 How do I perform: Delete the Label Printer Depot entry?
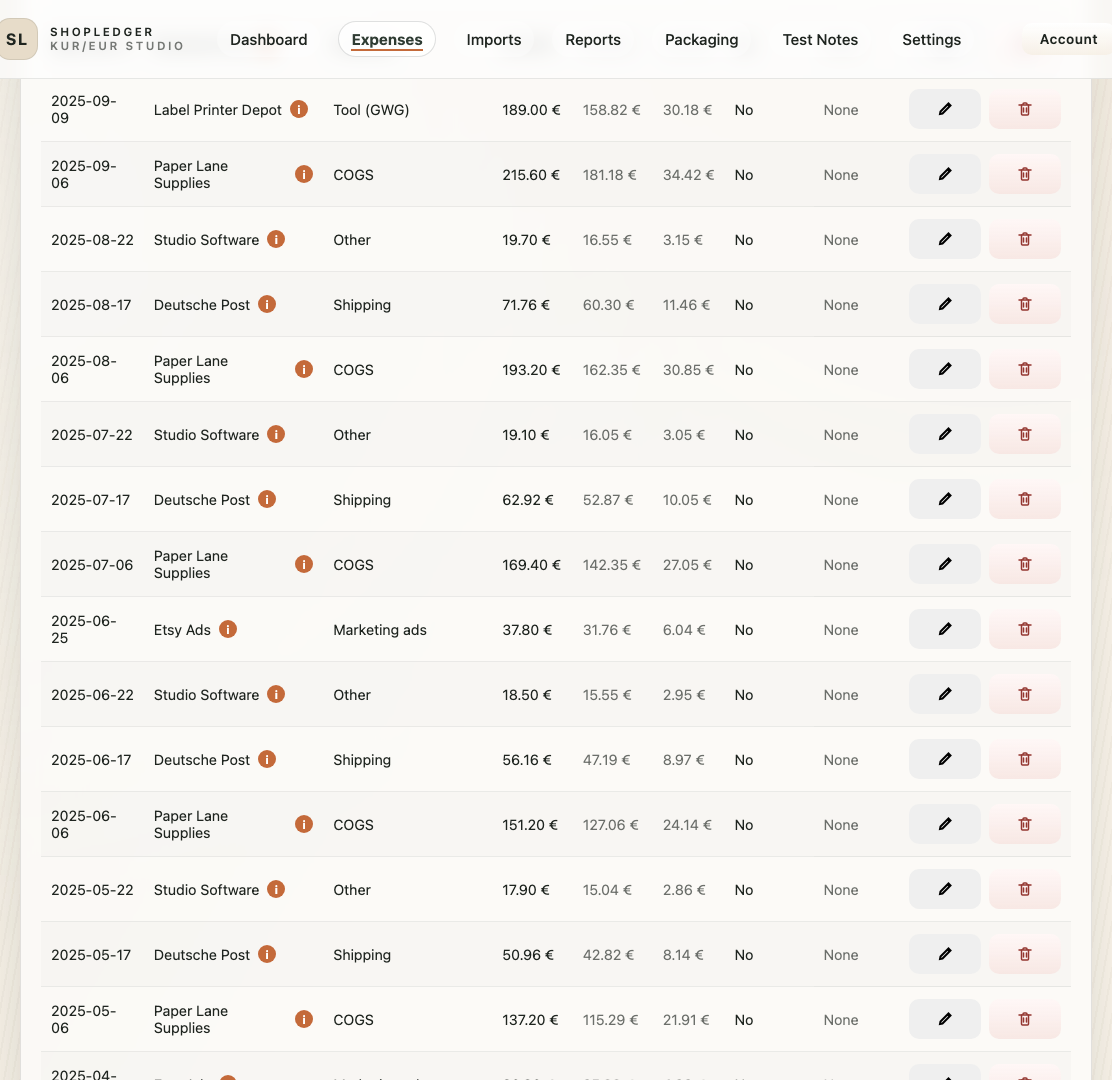tap(1024, 109)
